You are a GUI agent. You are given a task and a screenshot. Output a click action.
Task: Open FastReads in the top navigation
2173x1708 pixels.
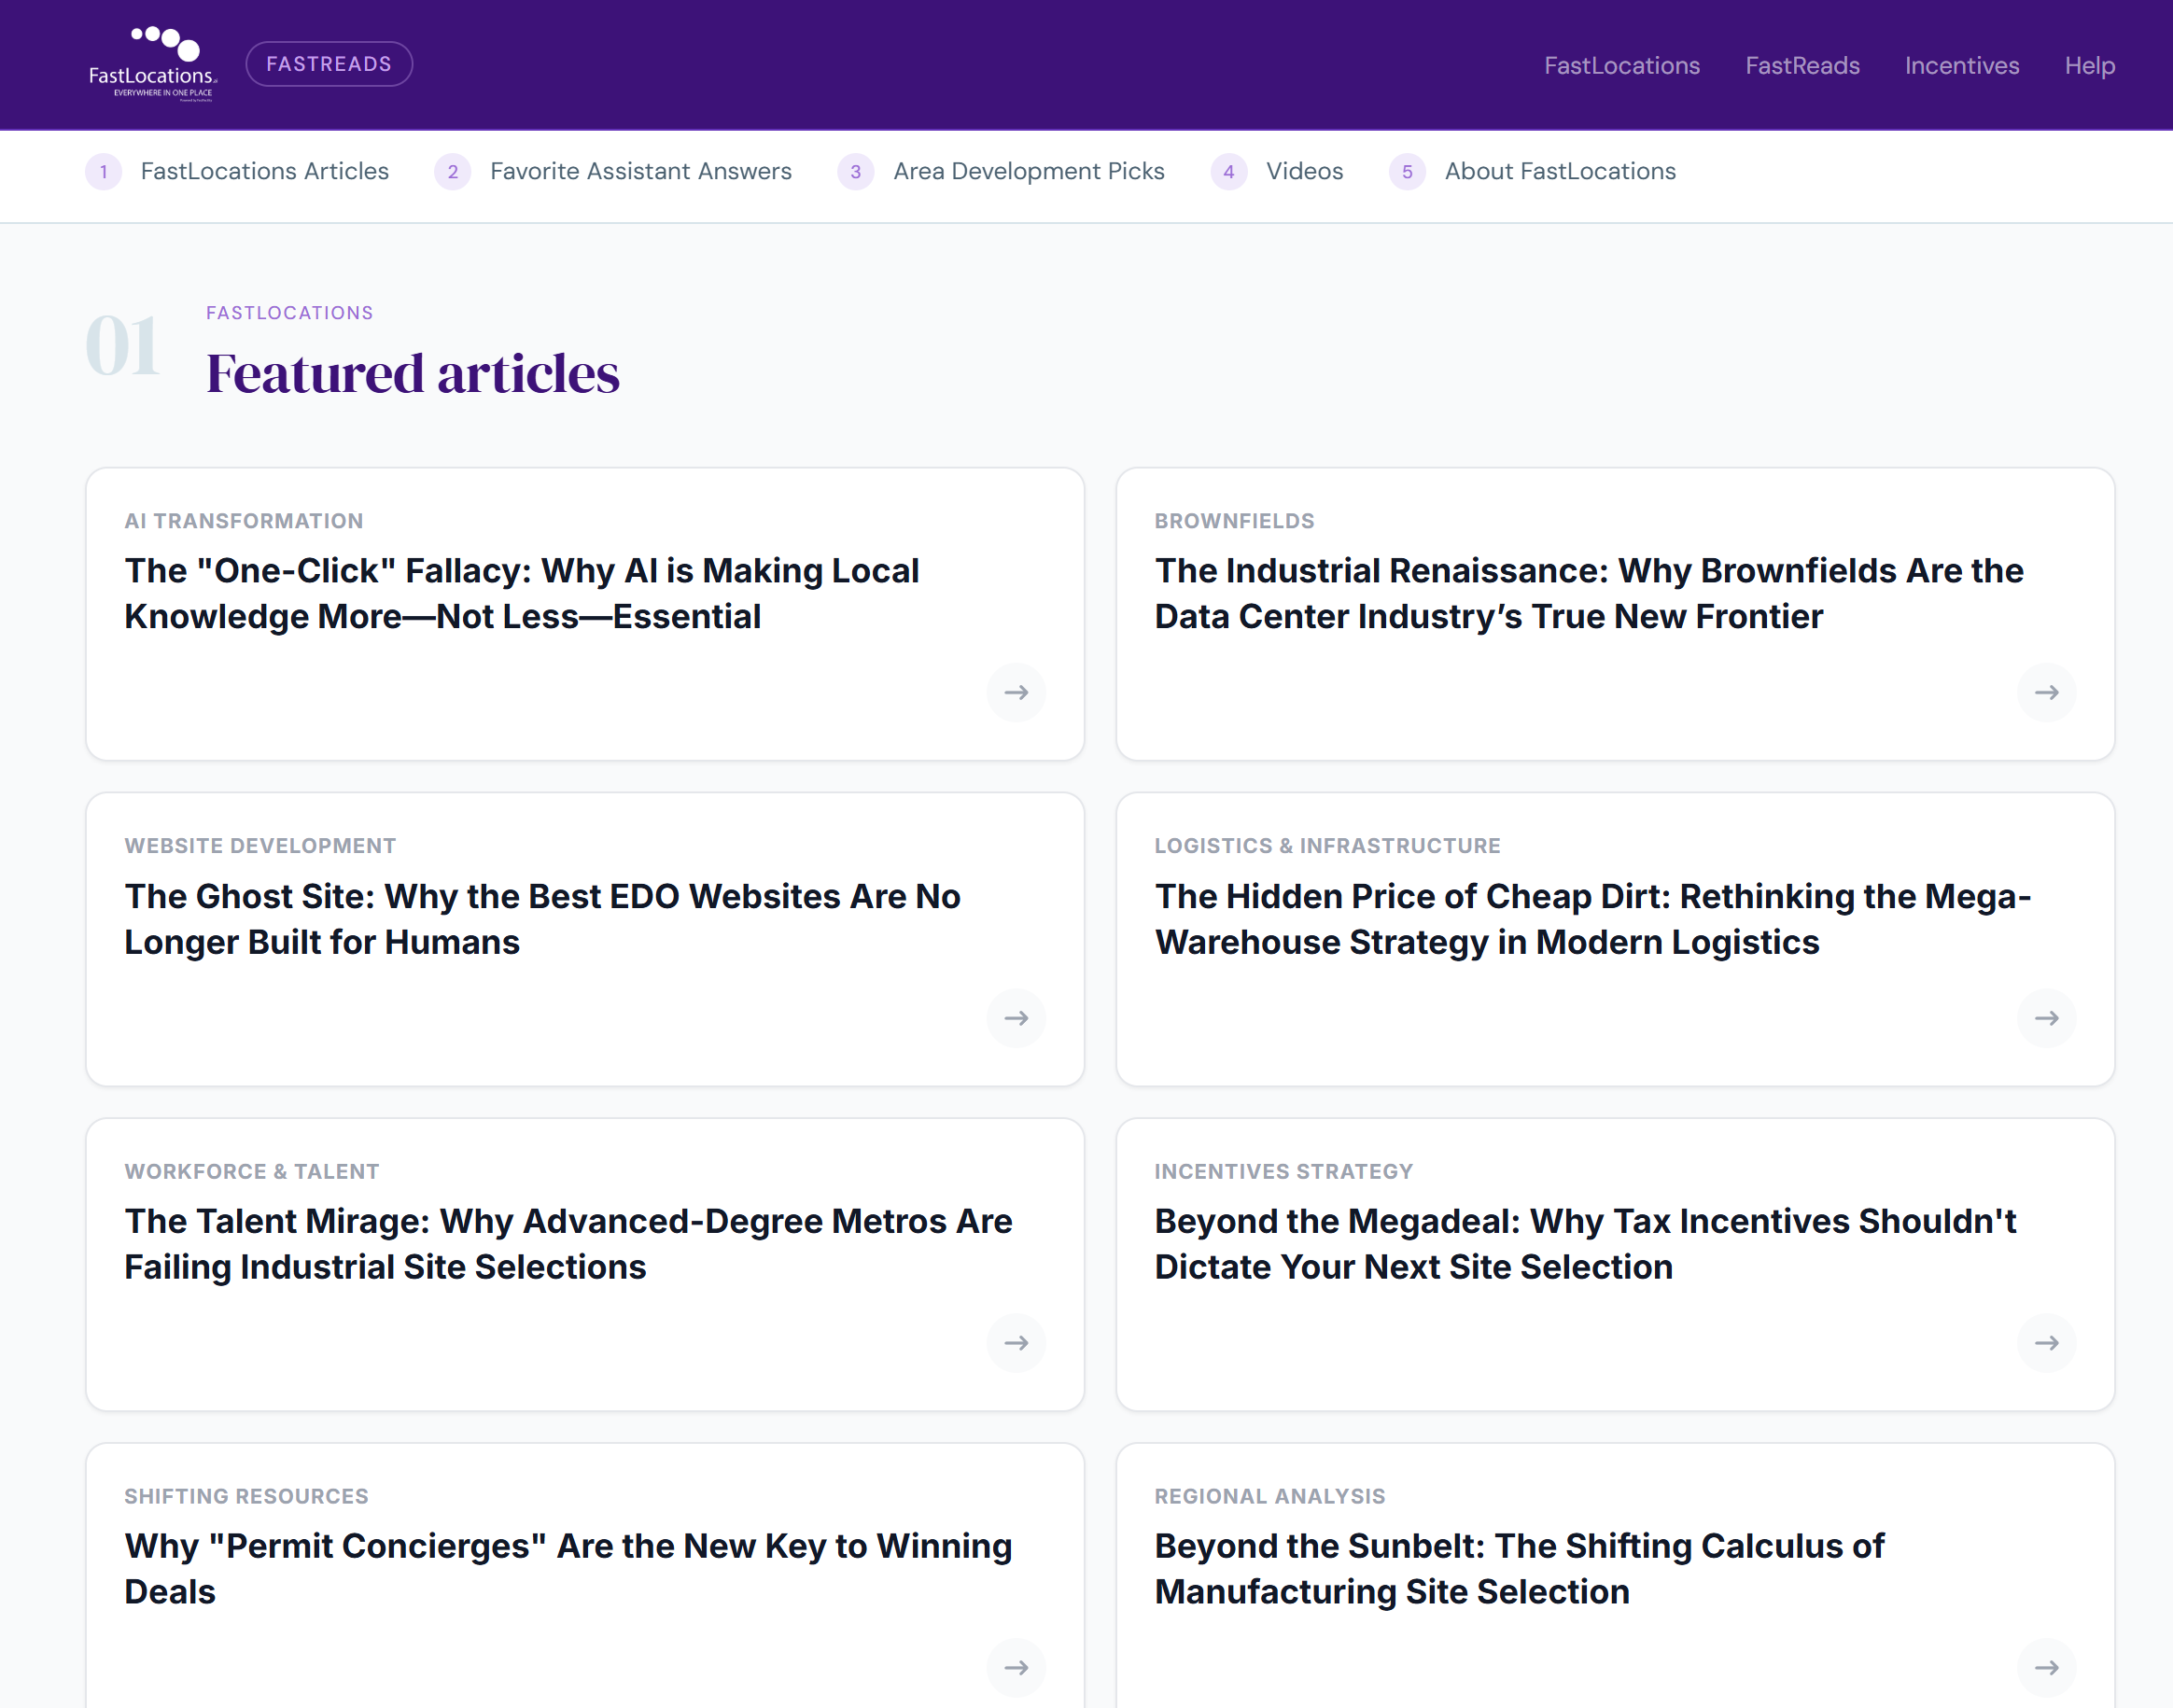pyautogui.click(x=1802, y=66)
